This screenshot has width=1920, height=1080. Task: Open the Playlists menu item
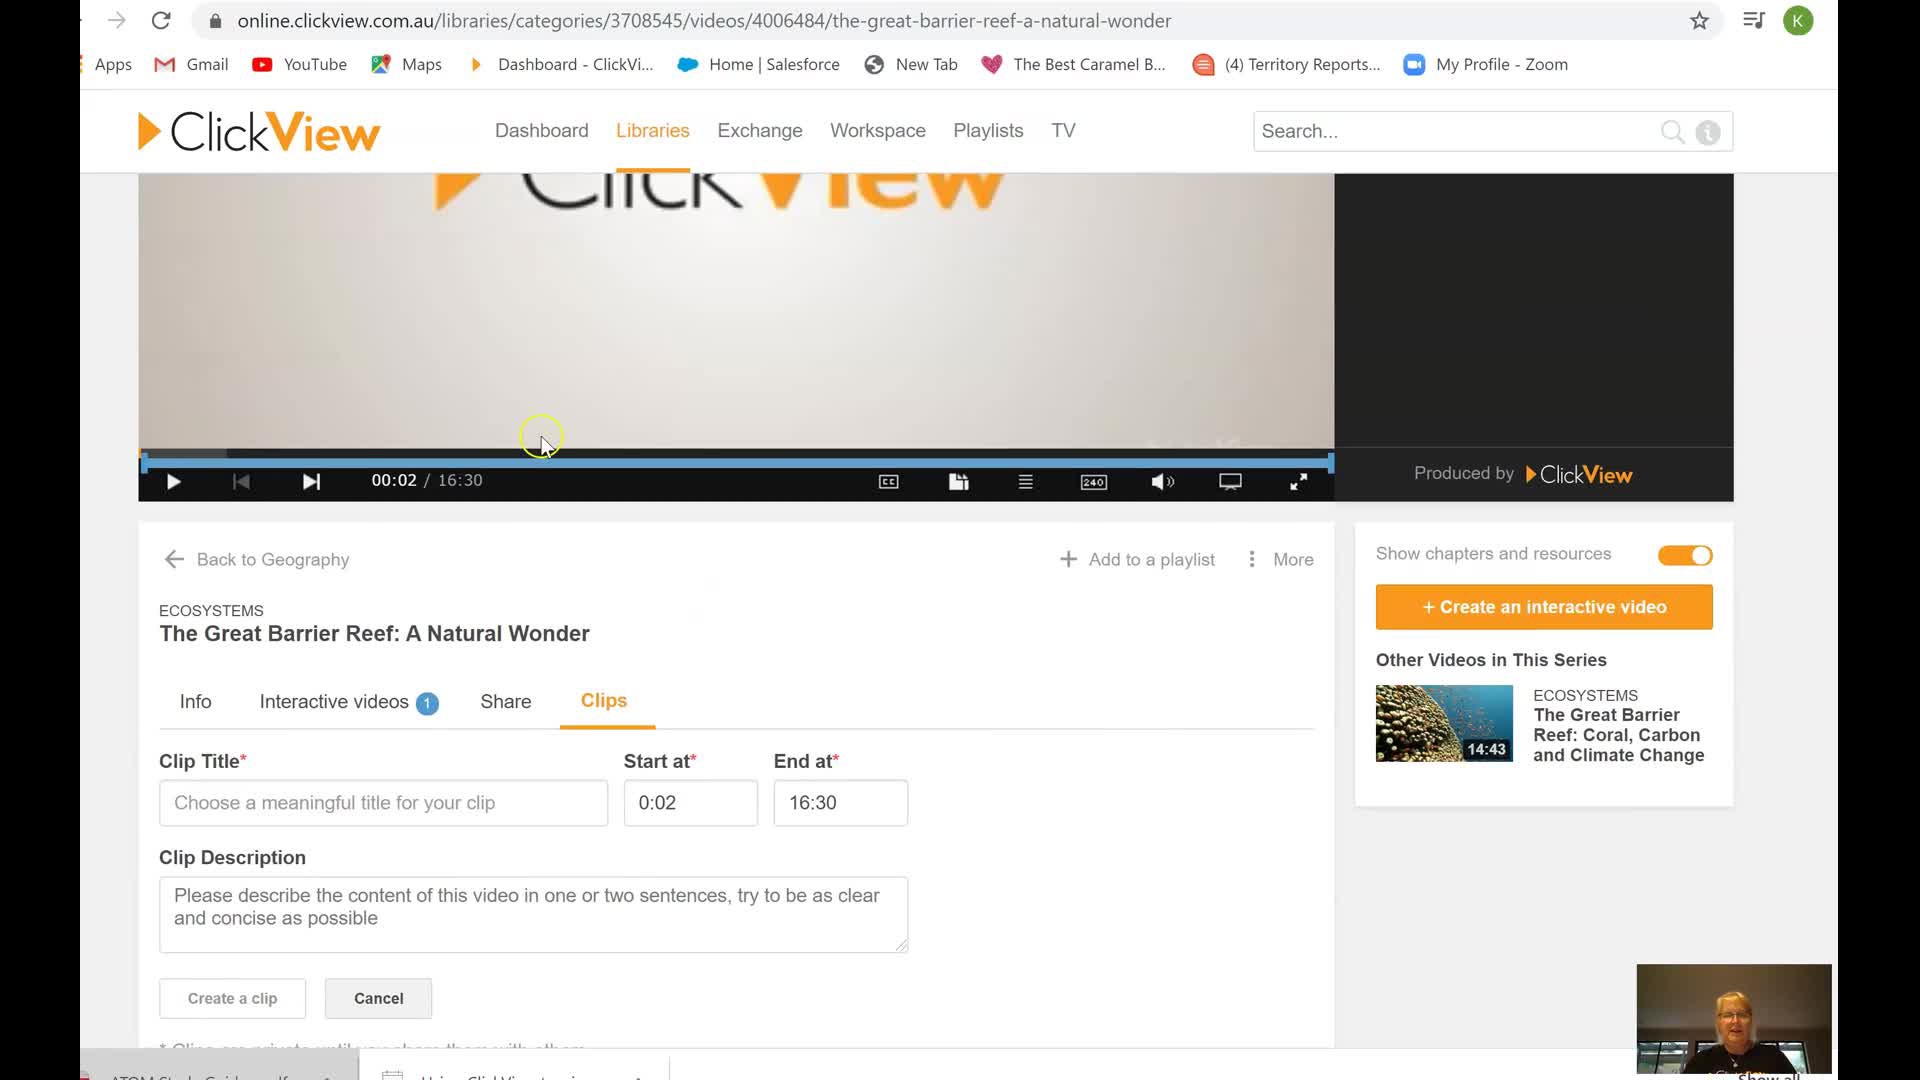[x=988, y=131]
